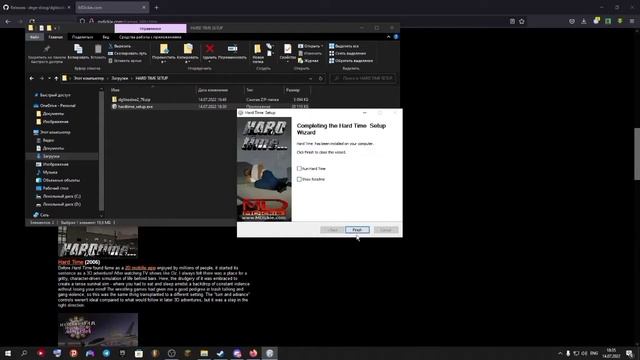Open the dropdown next to ribbon Open button

322,46
